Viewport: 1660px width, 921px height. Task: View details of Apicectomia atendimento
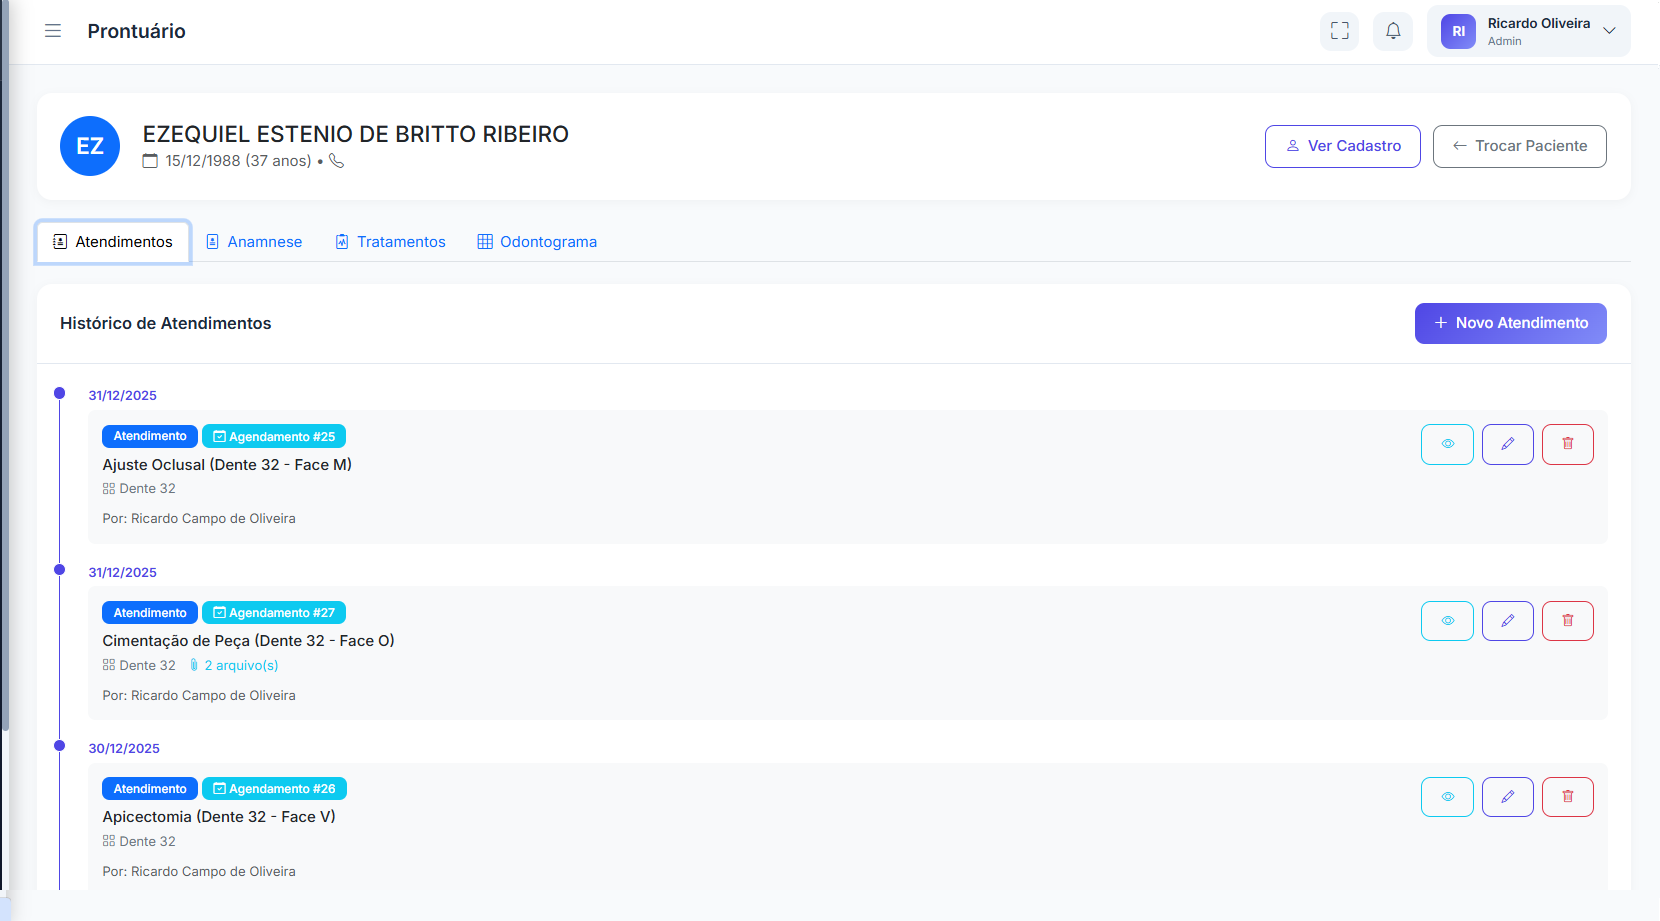point(1447,797)
